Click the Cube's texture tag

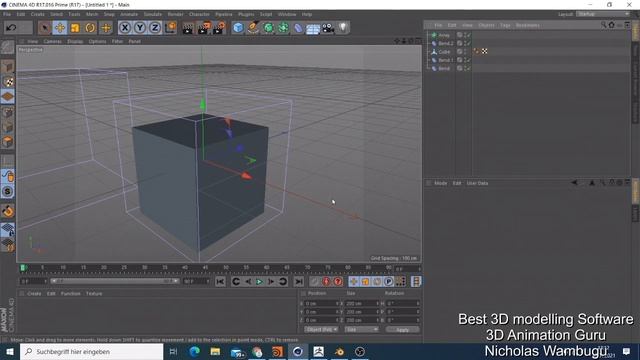[484, 51]
